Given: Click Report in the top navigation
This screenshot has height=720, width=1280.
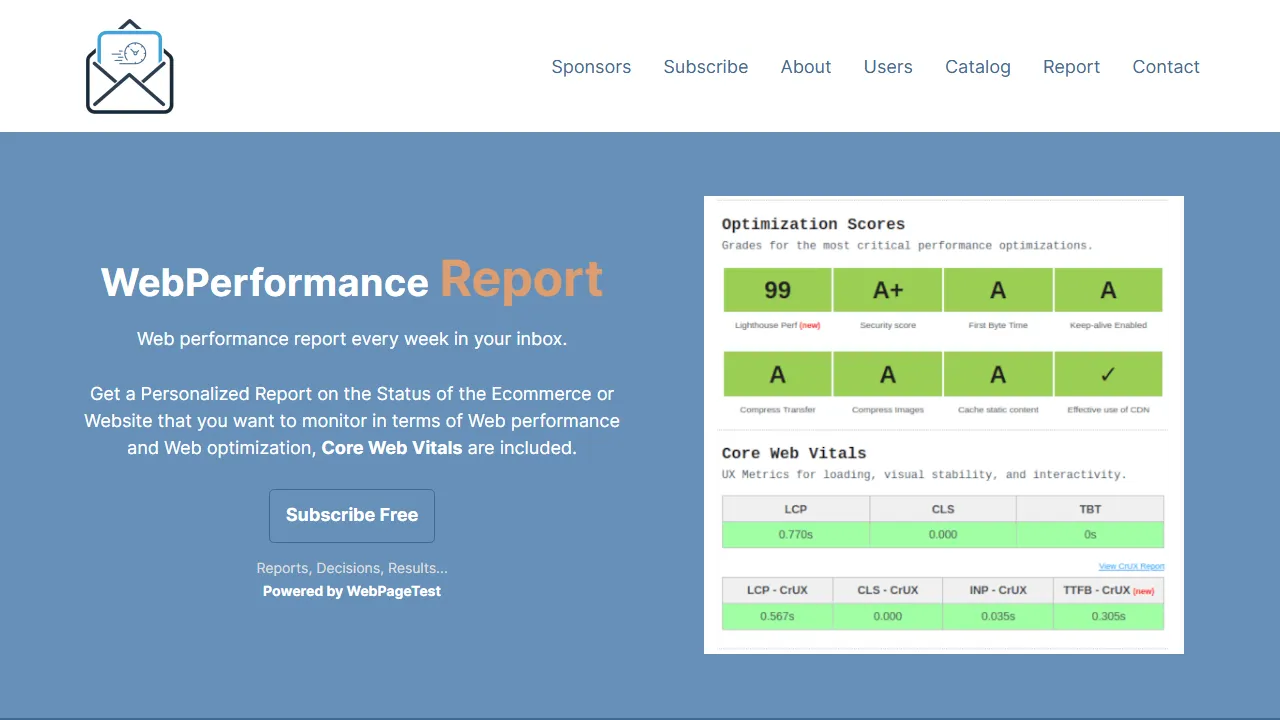Looking at the screenshot, I should pyautogui.click(x=1071, y=66).
